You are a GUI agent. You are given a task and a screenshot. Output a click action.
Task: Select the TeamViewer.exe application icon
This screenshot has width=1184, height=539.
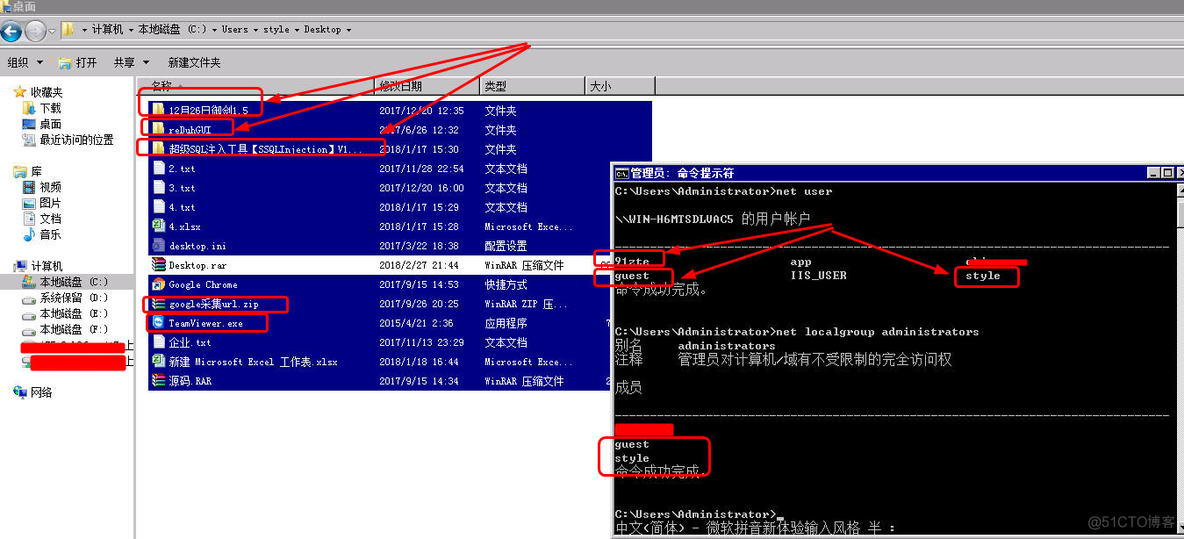point(159,323)
